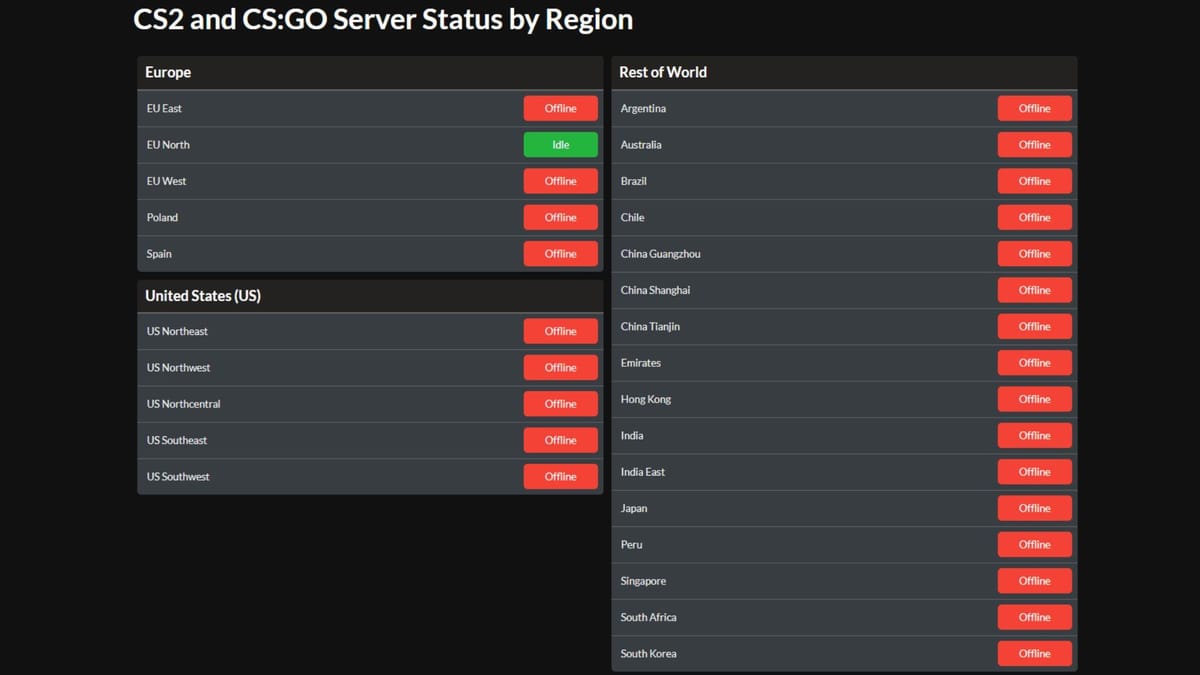Click the EU West region name
Viewport: 1200px width, 675px height.
pyautogui.click(x=166, y=181)
